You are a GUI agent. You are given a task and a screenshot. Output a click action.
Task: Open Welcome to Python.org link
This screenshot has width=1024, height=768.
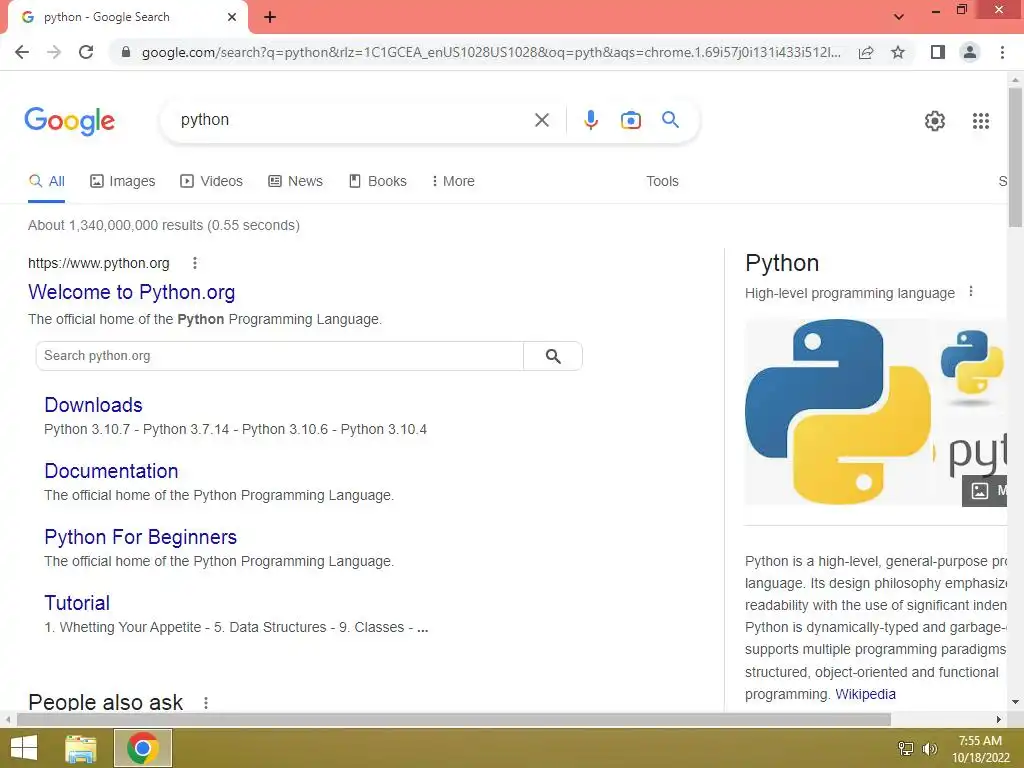pos(131,292)
